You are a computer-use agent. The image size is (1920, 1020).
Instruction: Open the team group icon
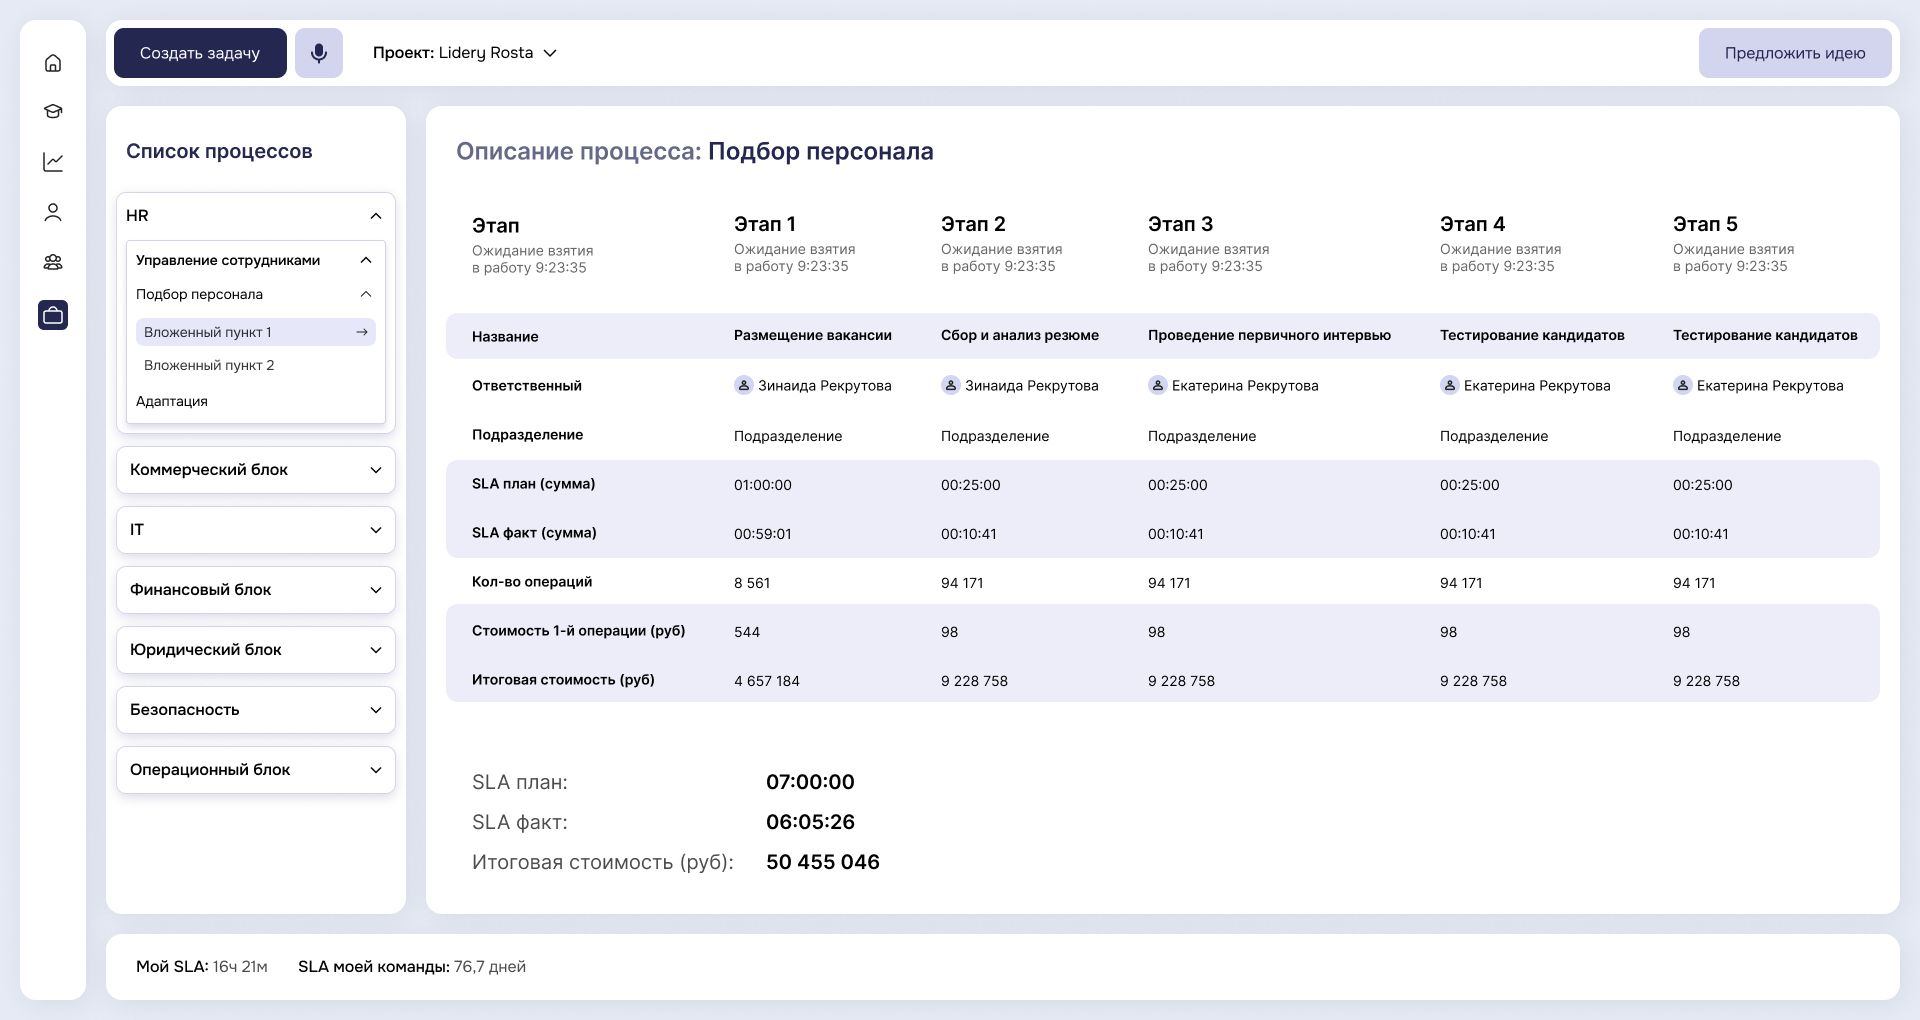[53, 262]
